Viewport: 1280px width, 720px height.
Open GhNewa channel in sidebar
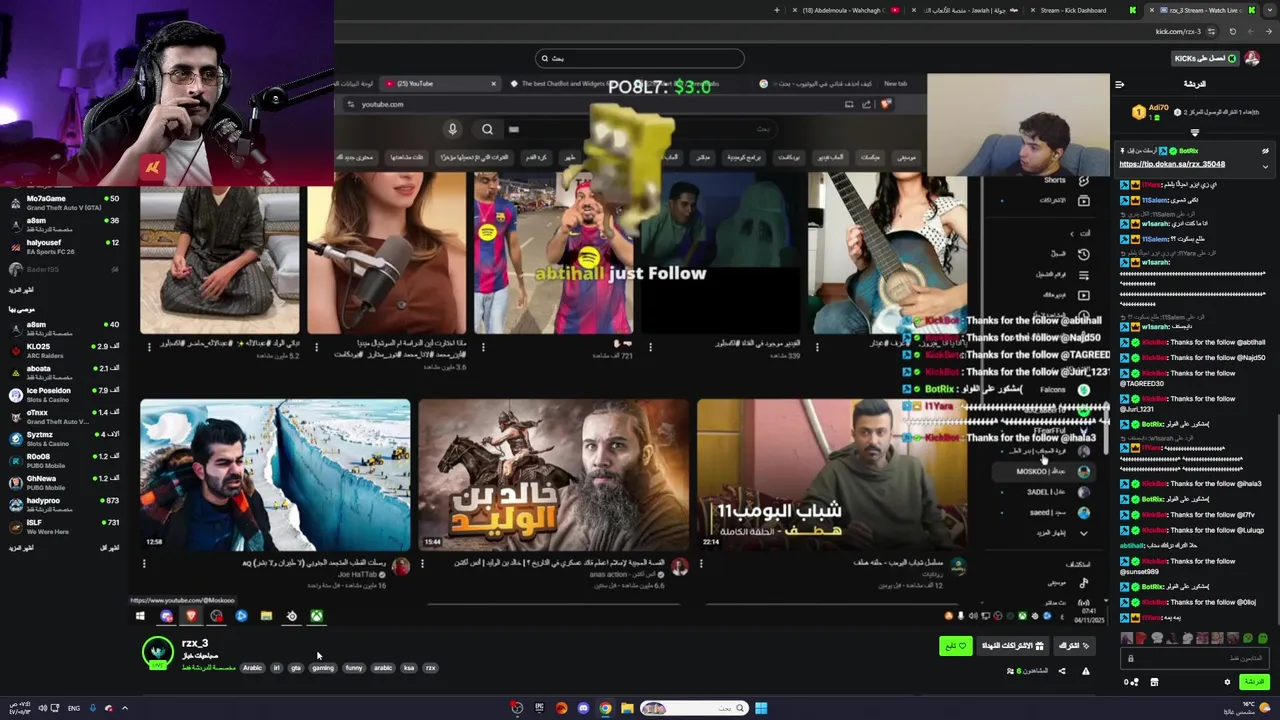click(63, 483)
